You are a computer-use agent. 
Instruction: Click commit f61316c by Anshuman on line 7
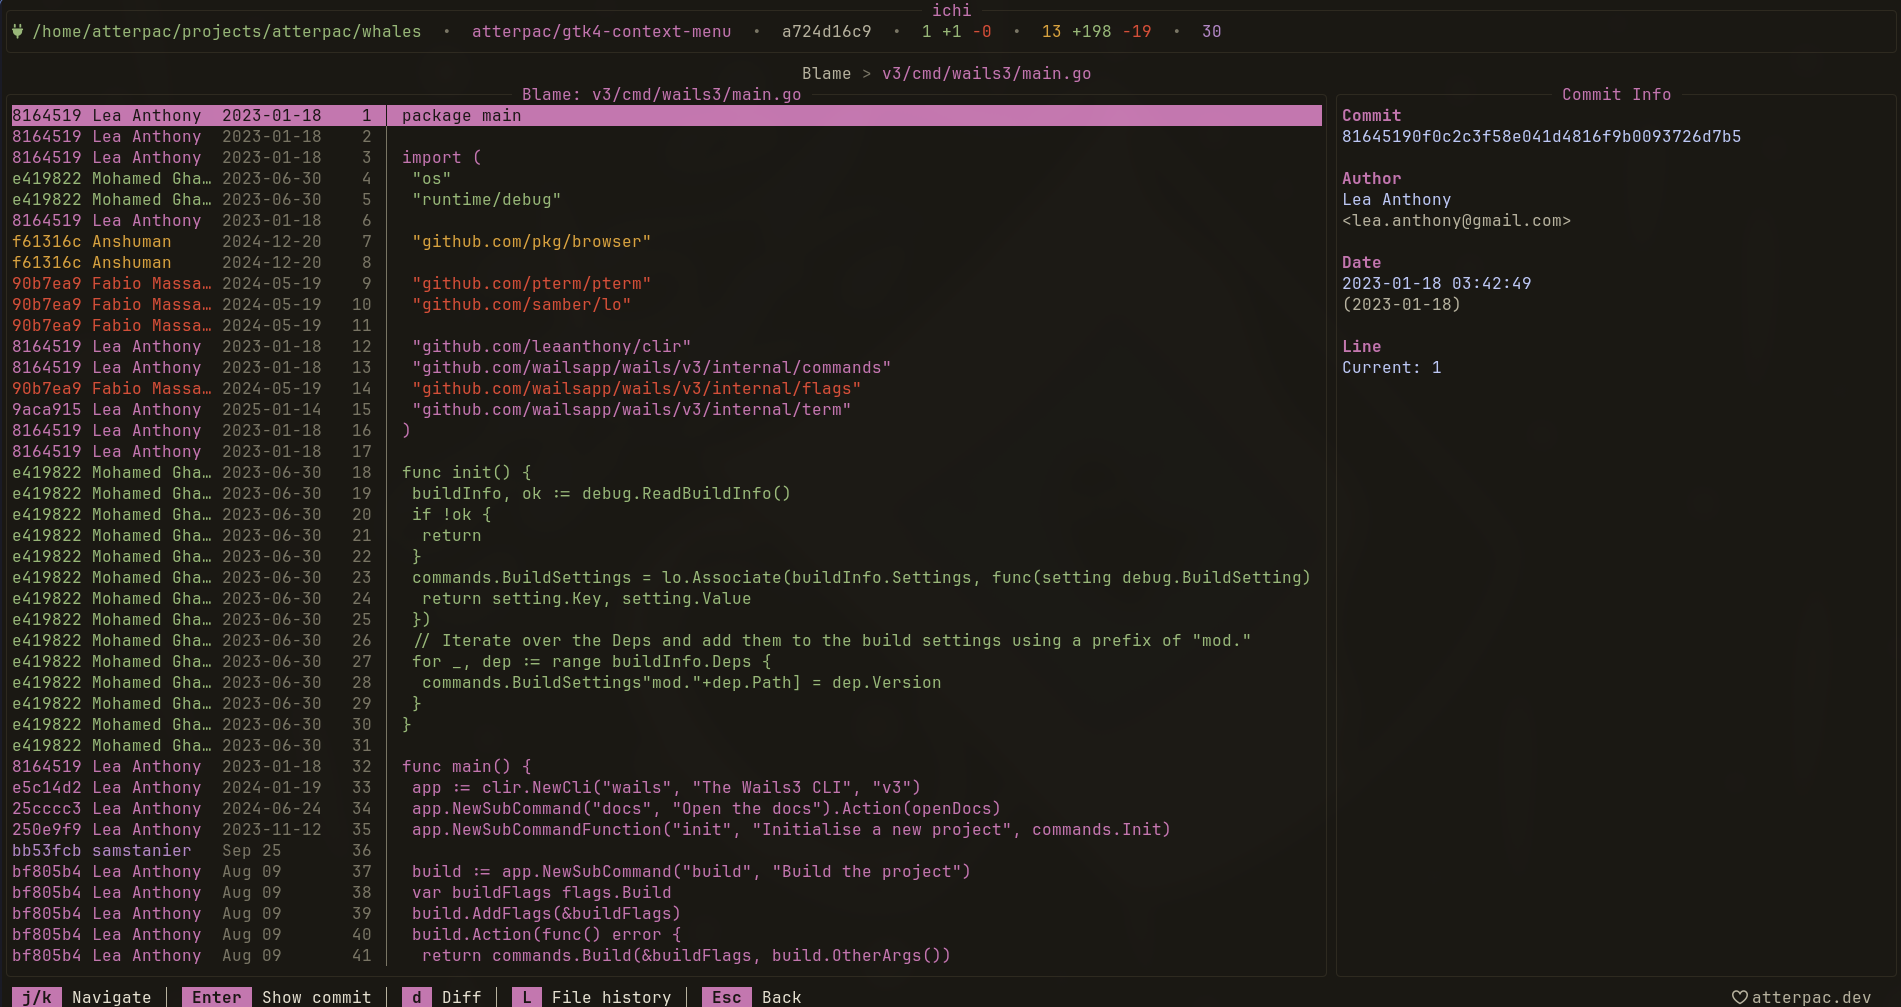(x=46, y=241)
